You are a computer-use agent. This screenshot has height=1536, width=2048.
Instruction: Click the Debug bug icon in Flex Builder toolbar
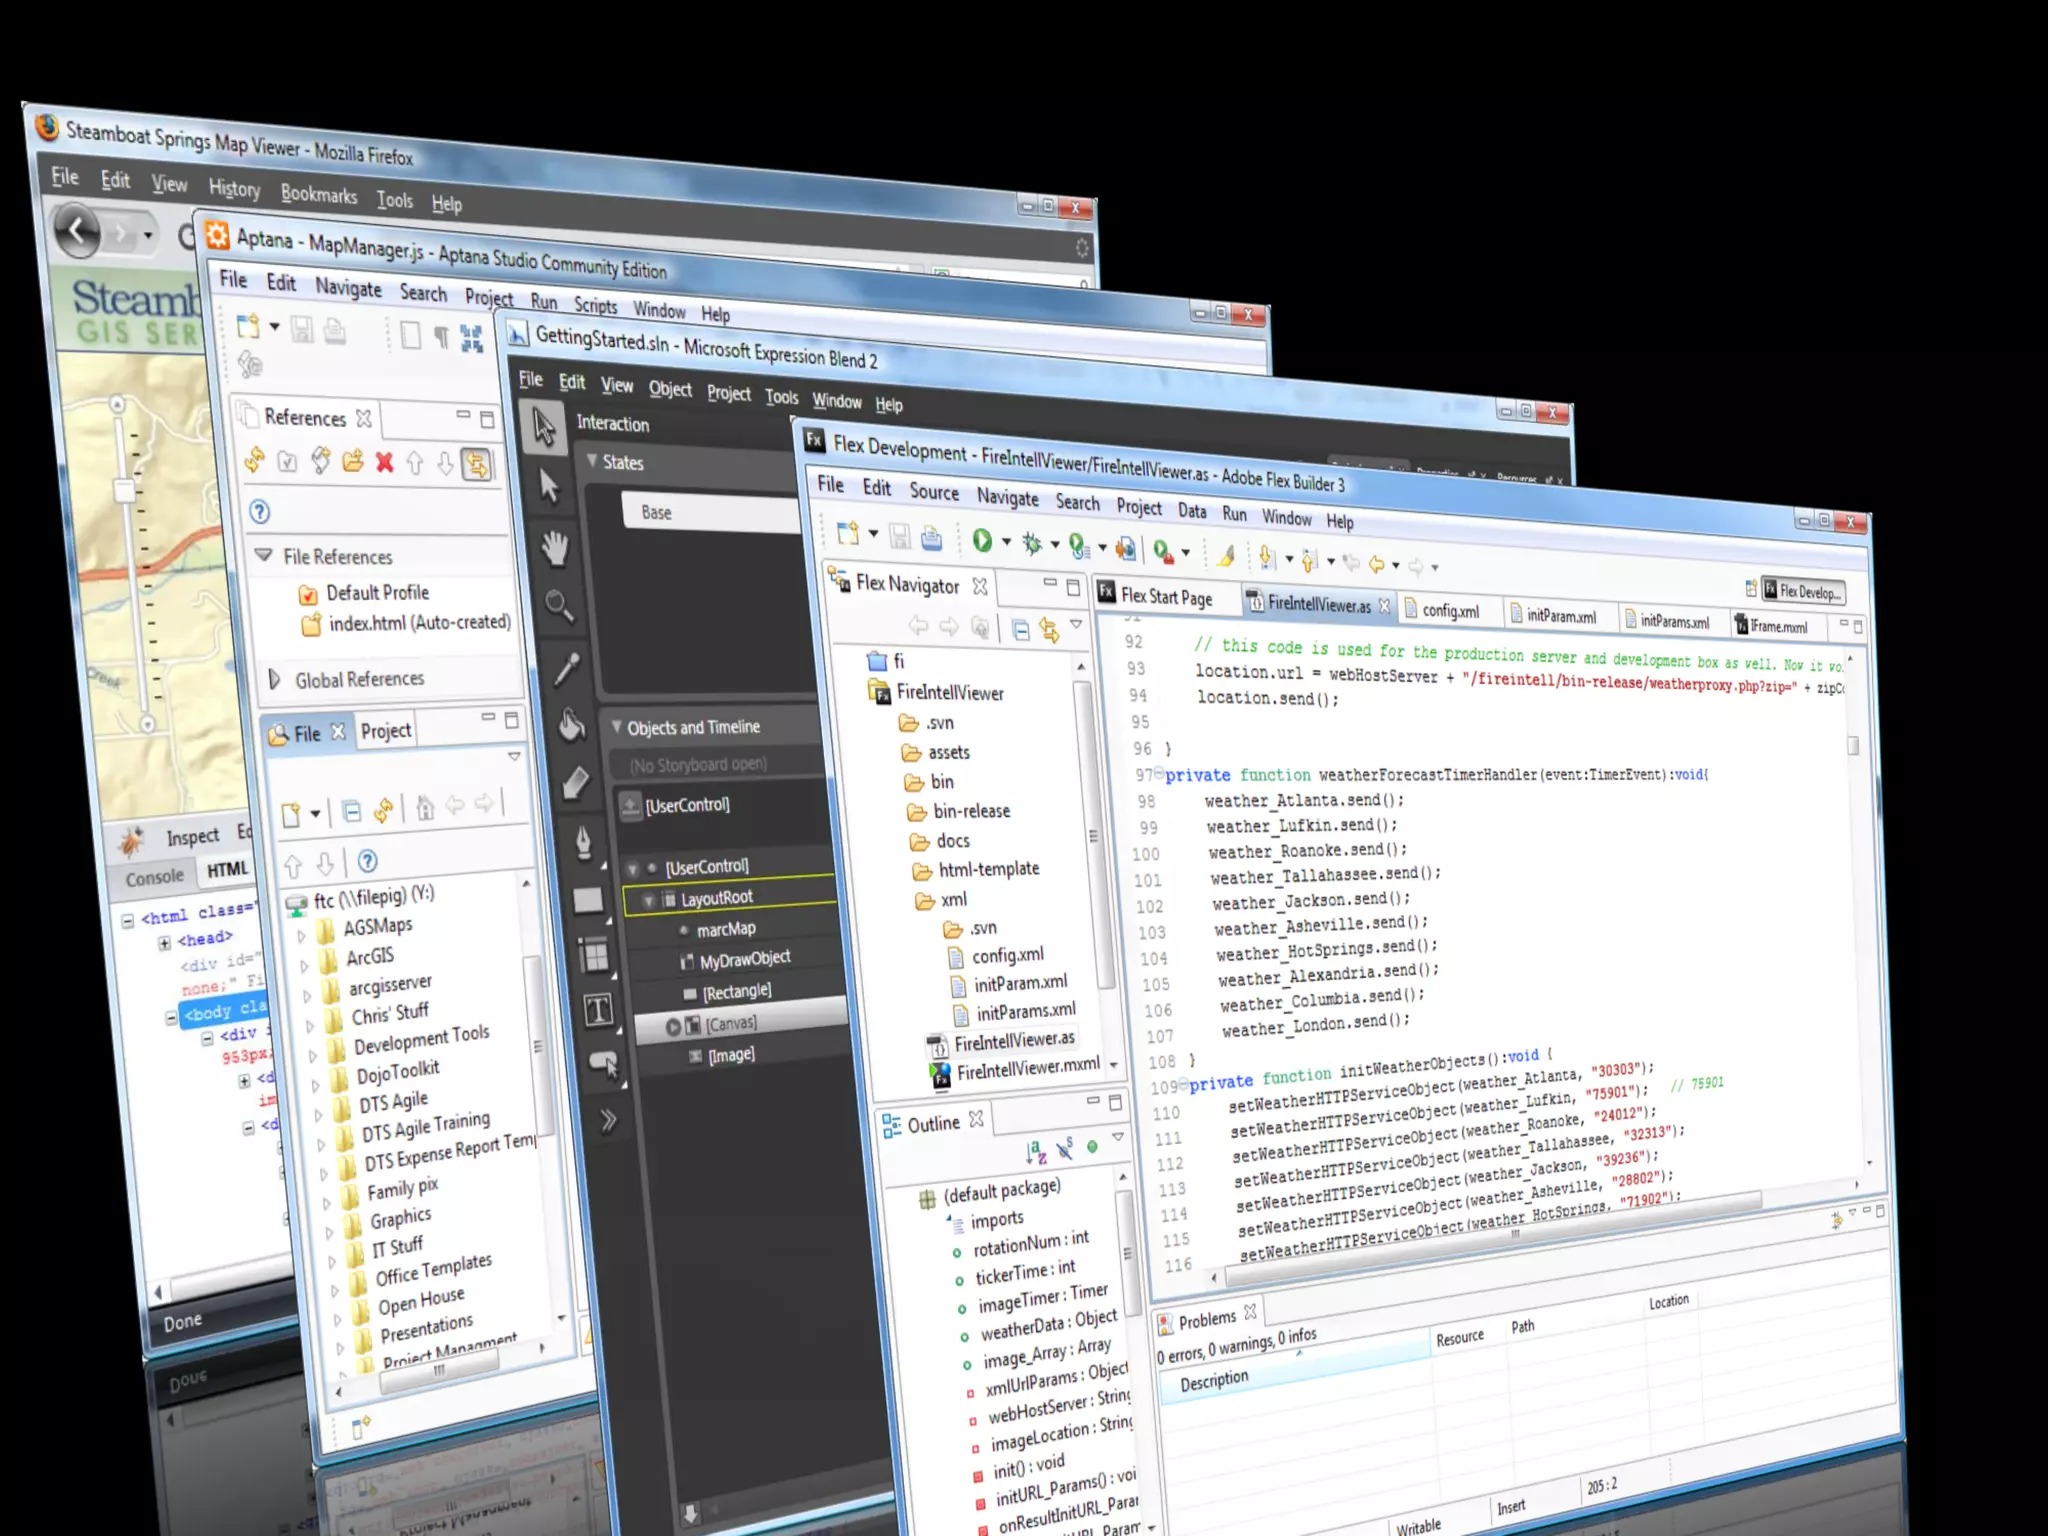(x=1032, y=544)
